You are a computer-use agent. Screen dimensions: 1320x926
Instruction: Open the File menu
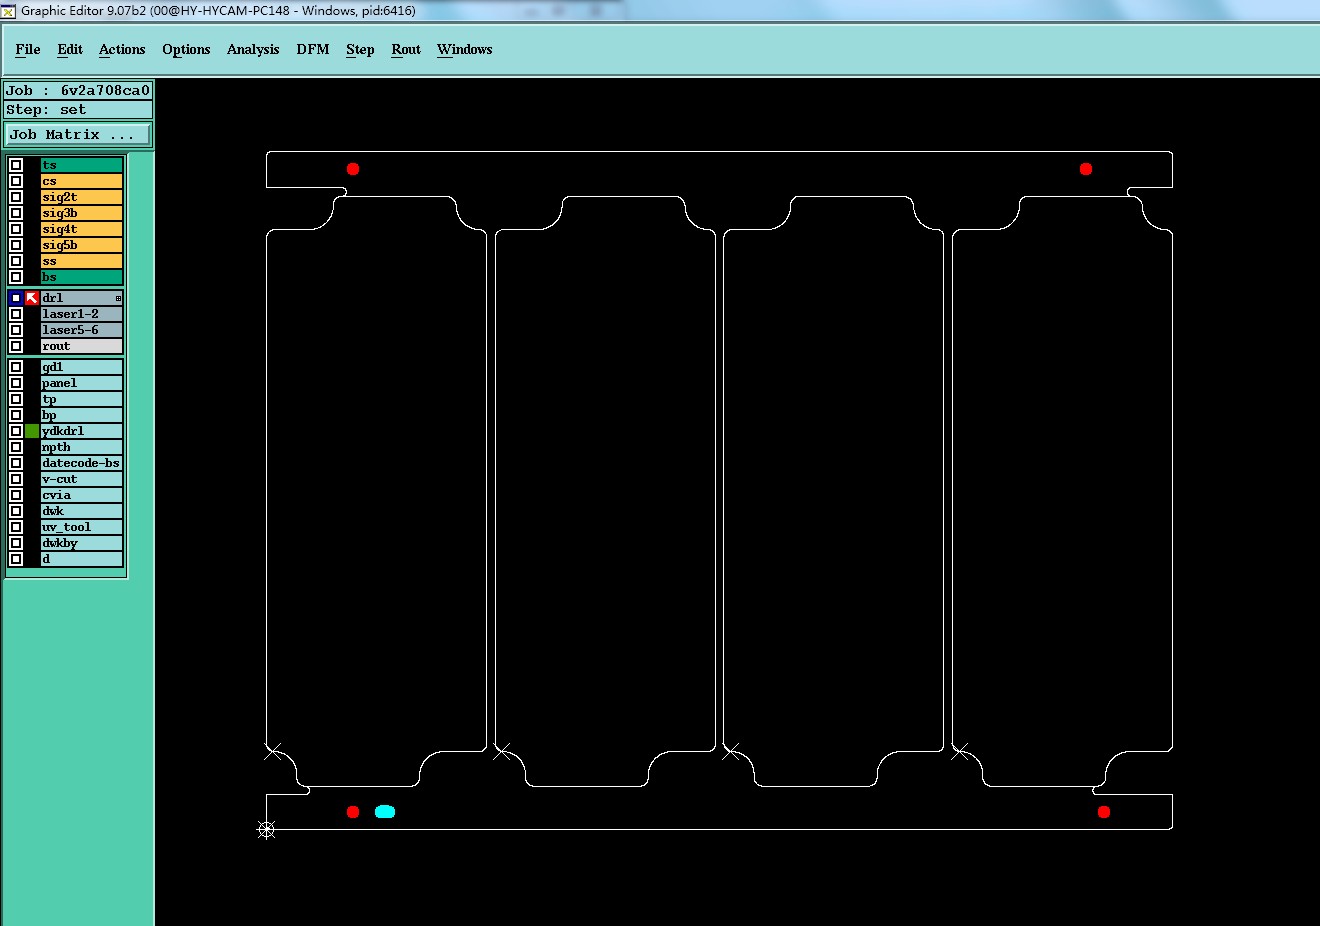click(x=28, y=49)
